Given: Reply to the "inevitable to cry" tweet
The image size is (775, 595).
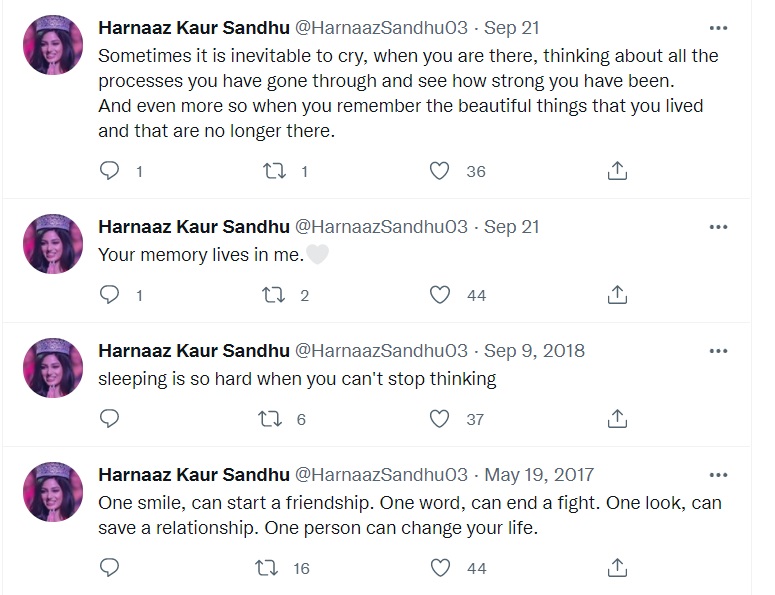Looking at the screenshot, I should 111,171.
